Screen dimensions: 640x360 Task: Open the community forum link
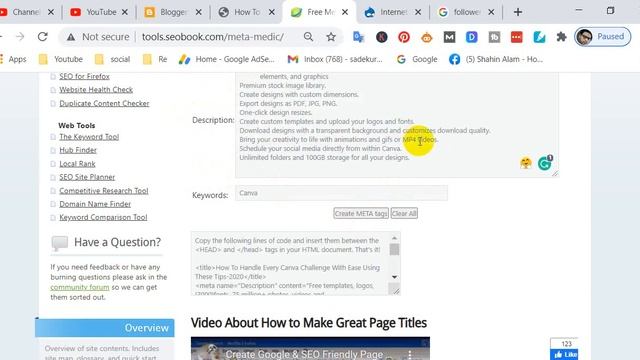pos(80,287)
